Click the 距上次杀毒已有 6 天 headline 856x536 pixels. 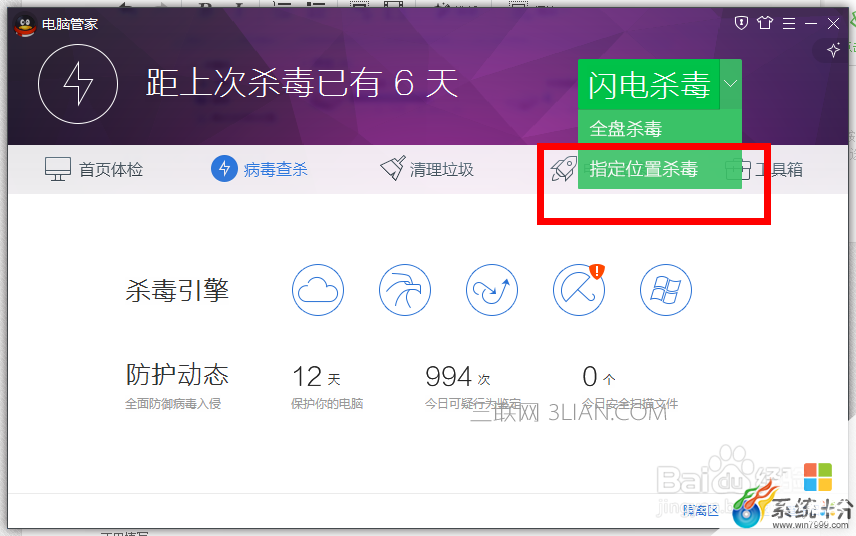point(302,84)
